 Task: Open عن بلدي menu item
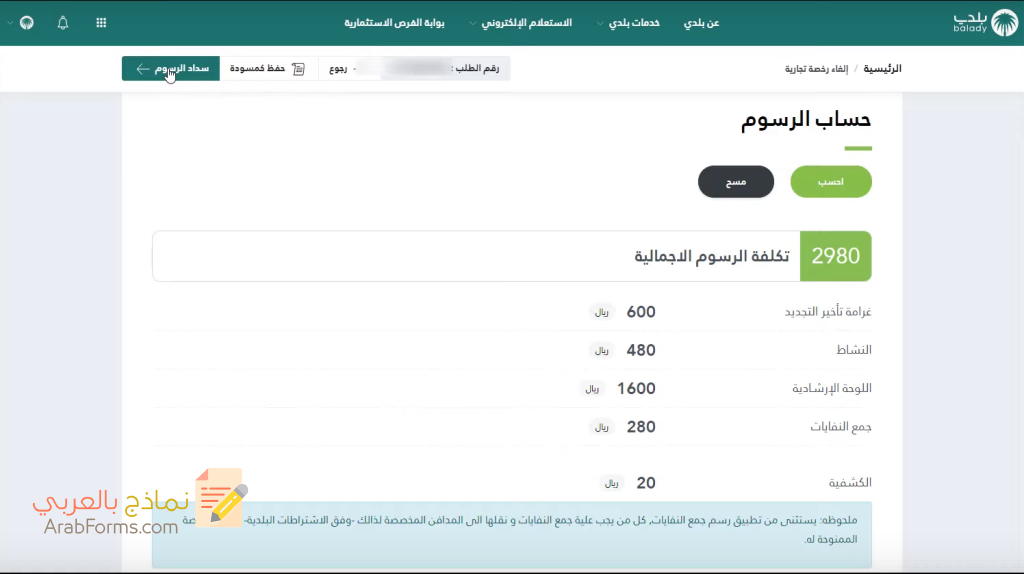tap(701, 23)
